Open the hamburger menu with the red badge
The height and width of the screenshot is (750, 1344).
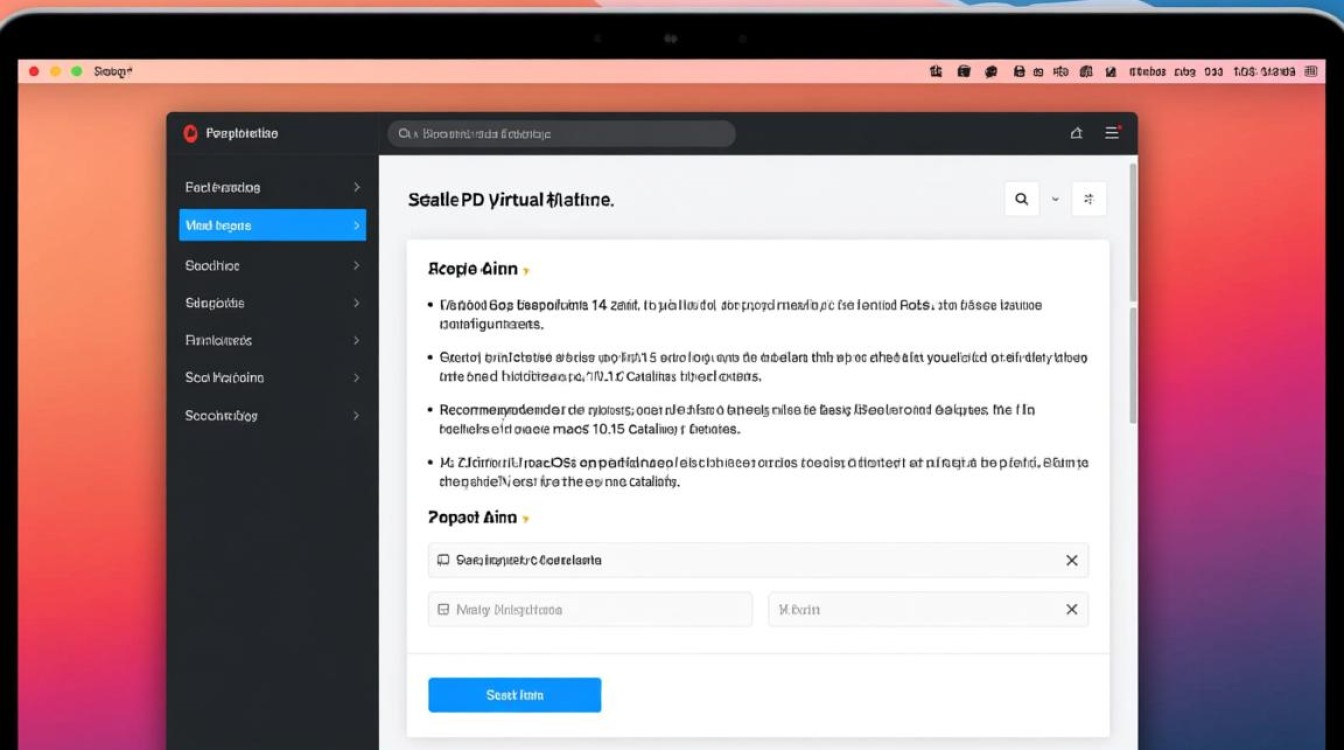(x=1111, y=133)
